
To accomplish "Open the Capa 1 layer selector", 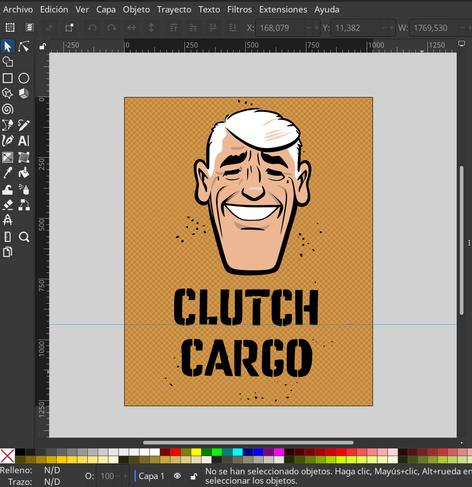I will pos(151,476).
